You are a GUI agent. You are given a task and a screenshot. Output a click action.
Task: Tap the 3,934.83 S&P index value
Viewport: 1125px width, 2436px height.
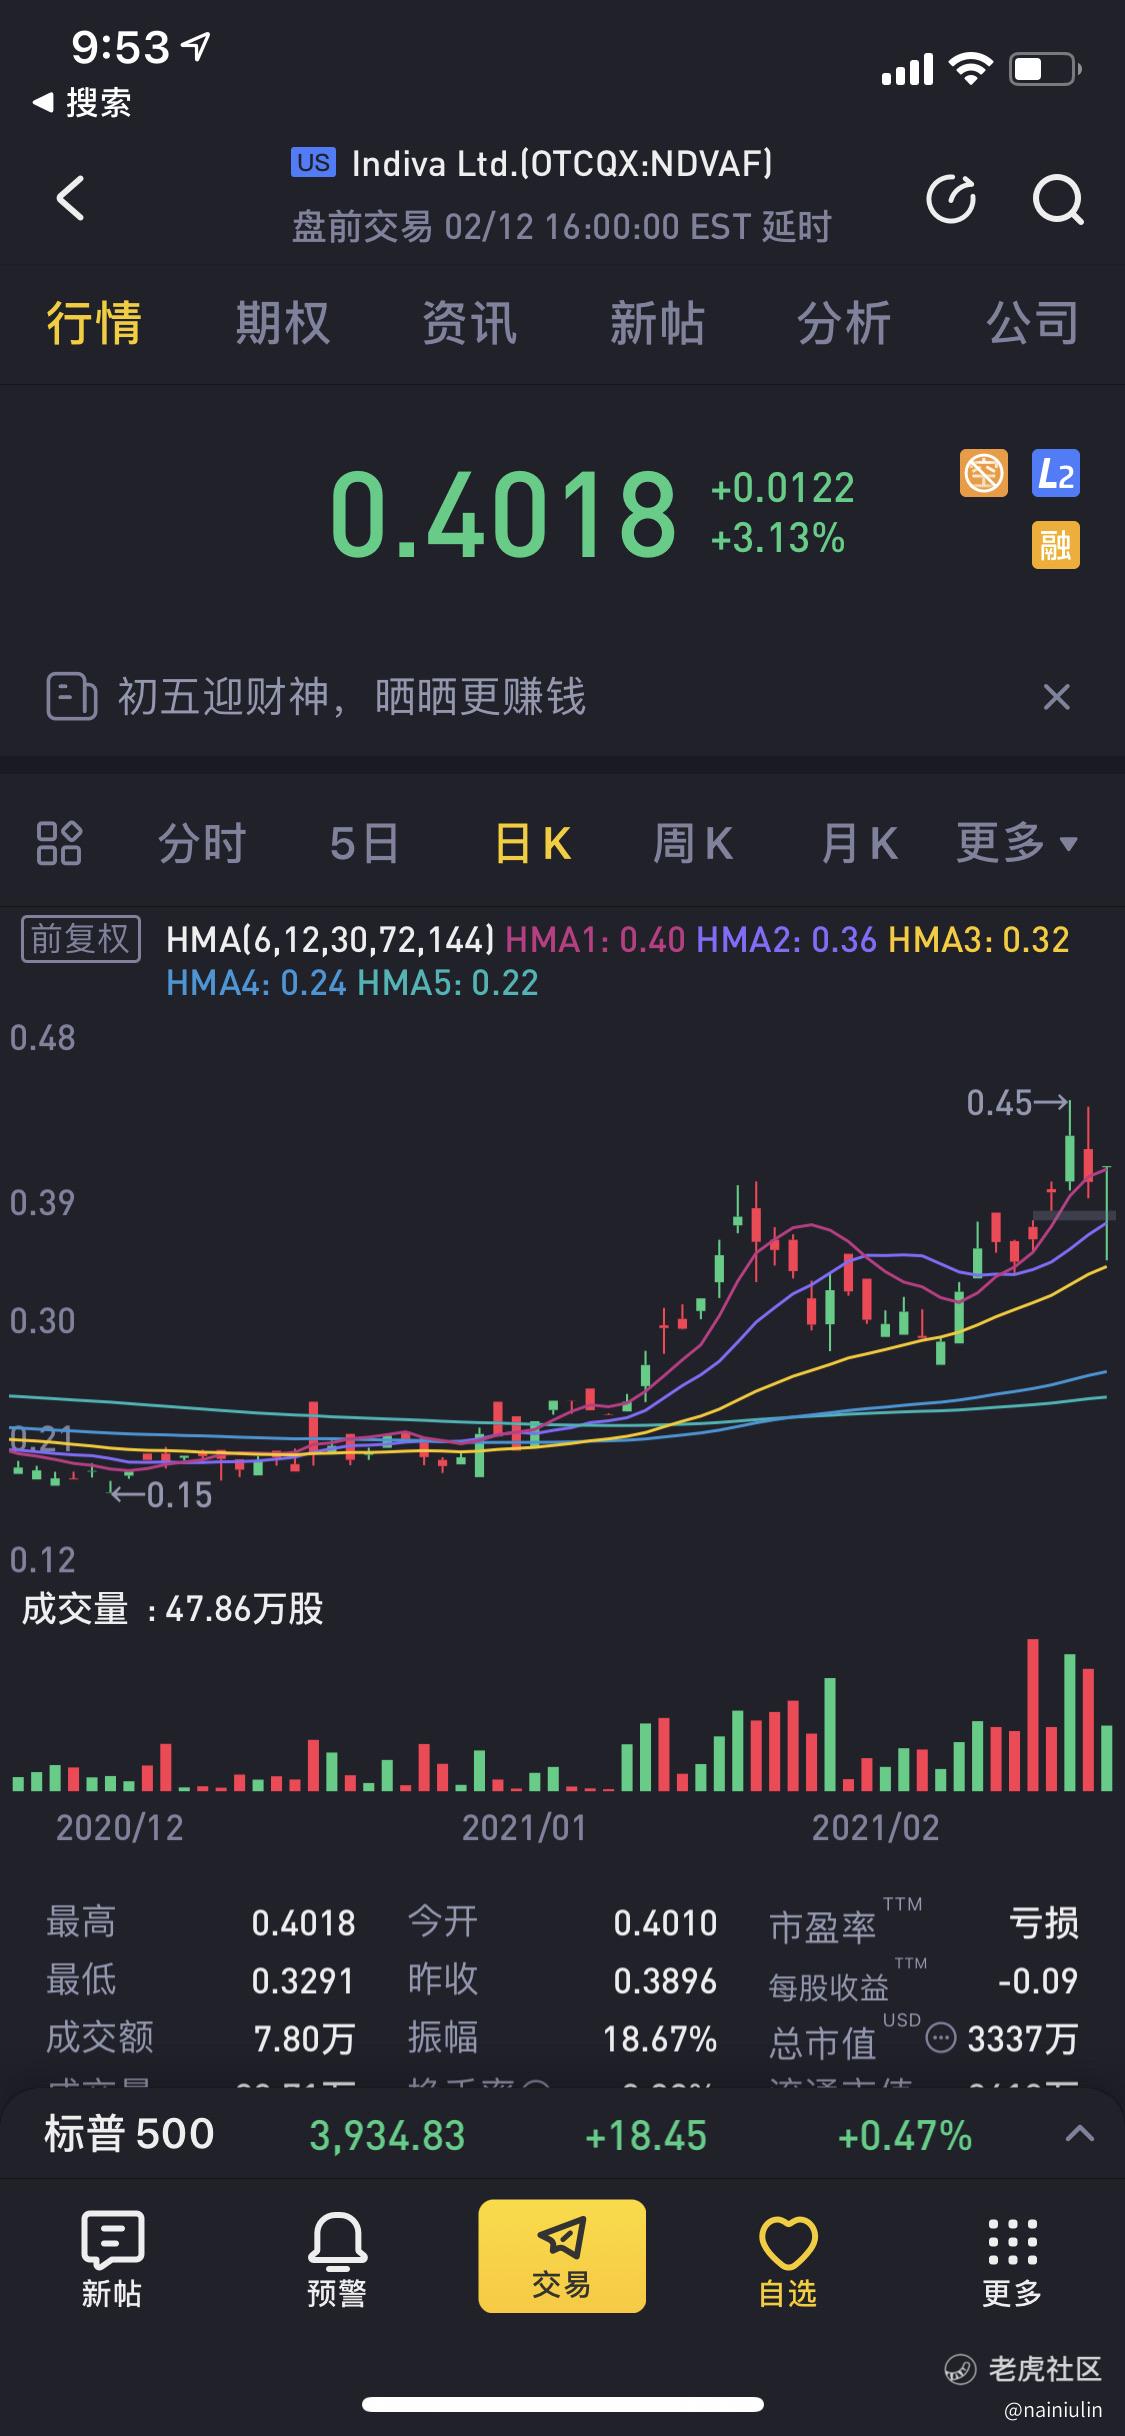point(387,2135)
